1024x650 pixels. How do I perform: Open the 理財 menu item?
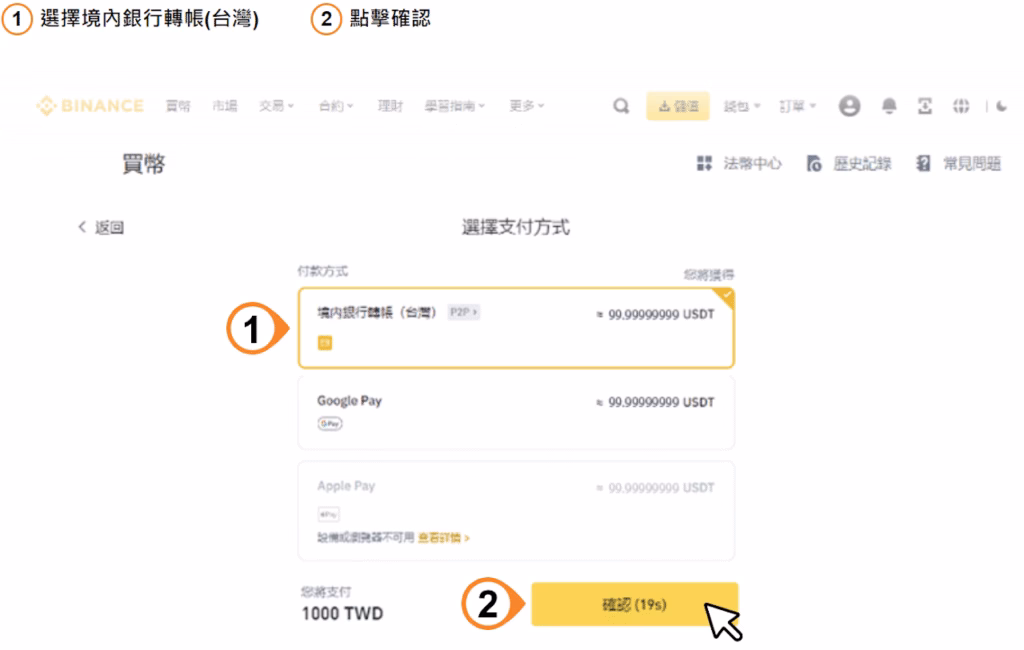(390, 106)
